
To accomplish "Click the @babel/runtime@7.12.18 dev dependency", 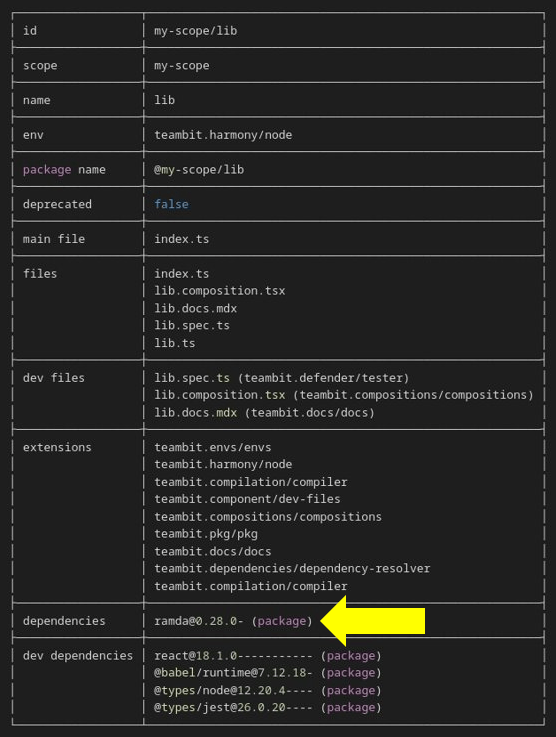I will click(268, 673).
